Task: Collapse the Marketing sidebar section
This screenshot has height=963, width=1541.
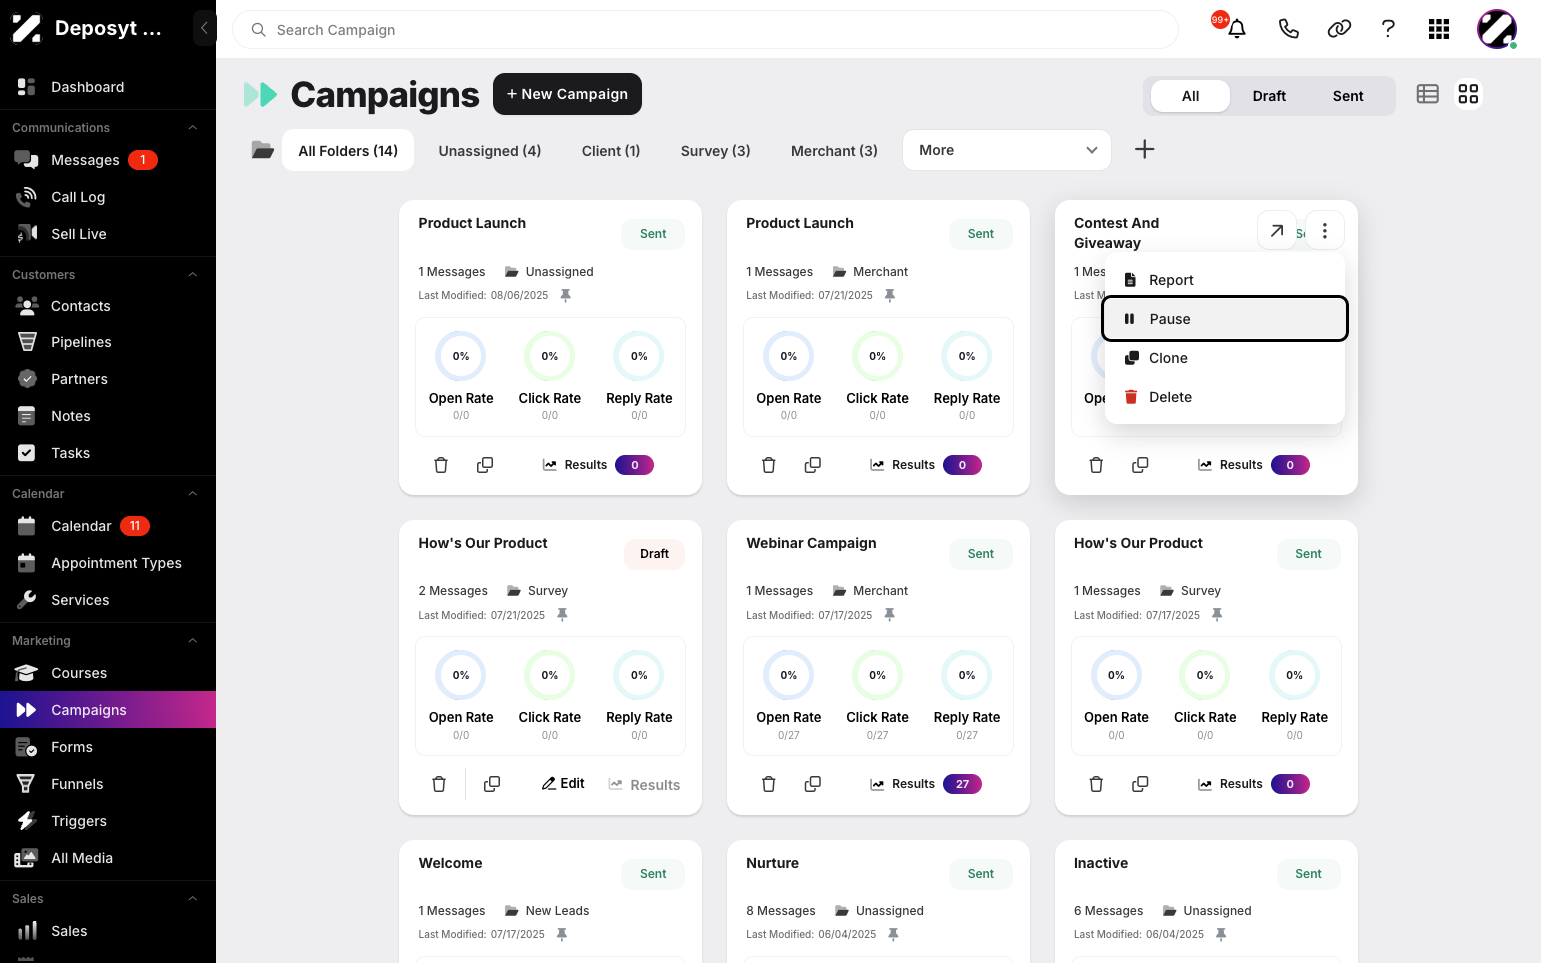Action: coord(193,641)
